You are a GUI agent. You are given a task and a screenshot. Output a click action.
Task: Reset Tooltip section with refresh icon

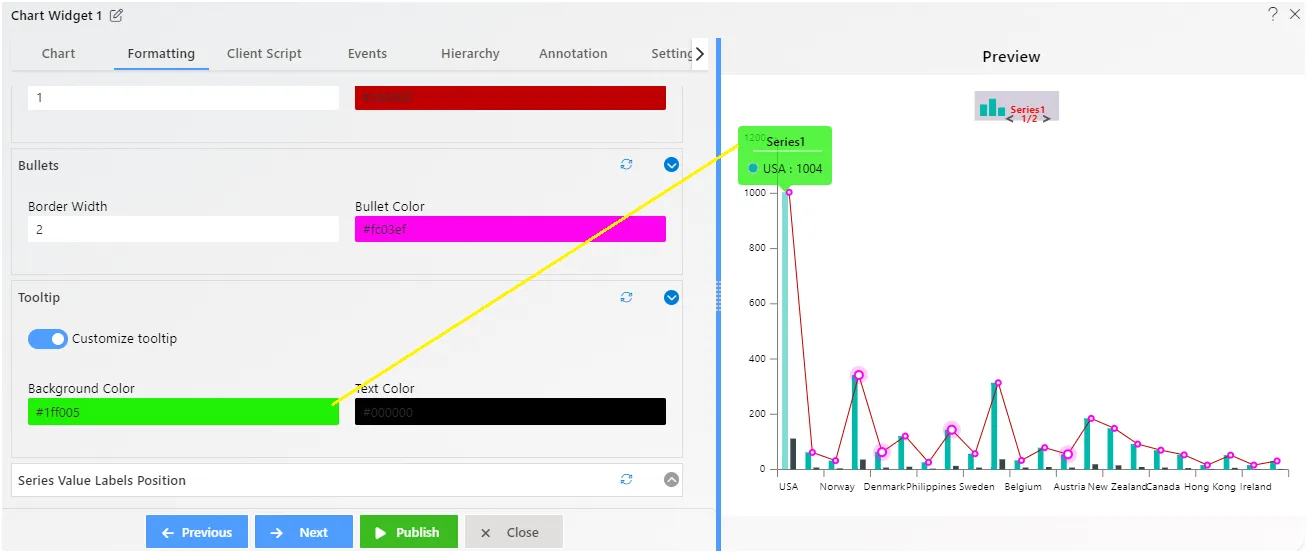tap(627, 297)
